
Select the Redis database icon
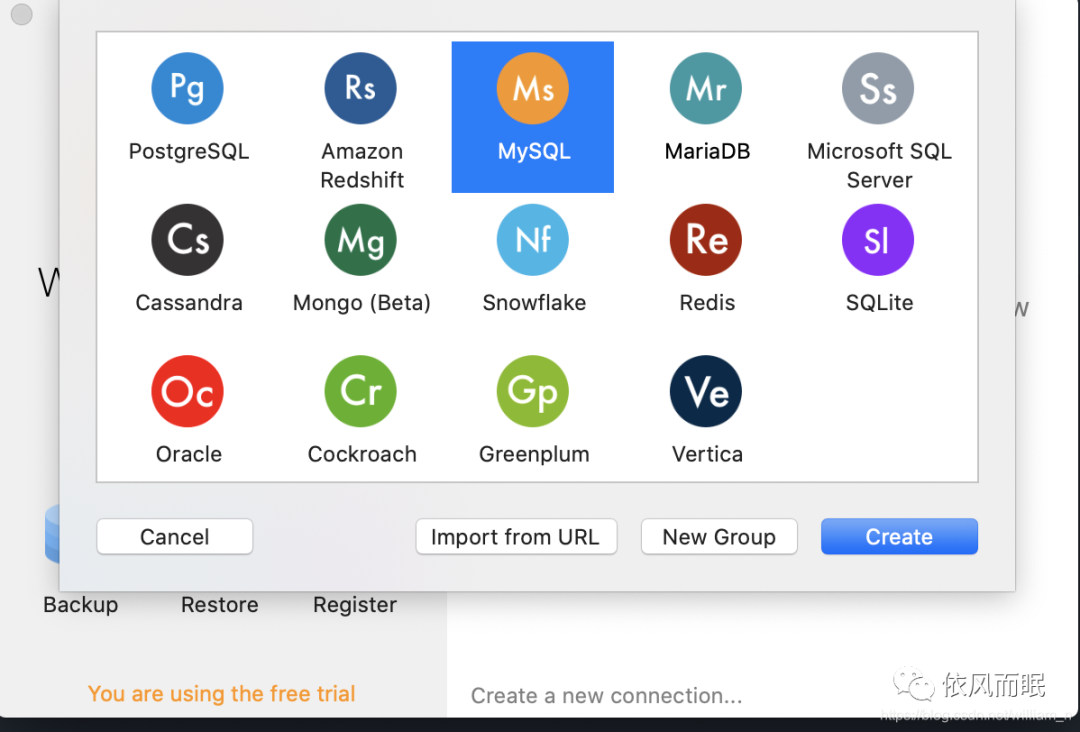tap(705, 240)
